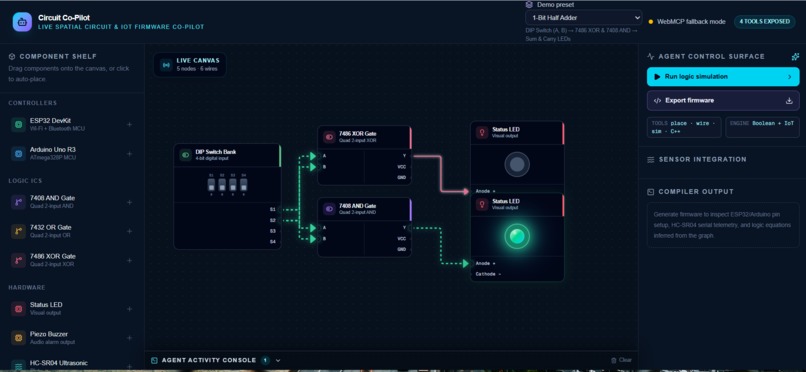Expand the Agent Activity Console chevron
The height and width of the screenshot is (372, 806).
point(278,360)
